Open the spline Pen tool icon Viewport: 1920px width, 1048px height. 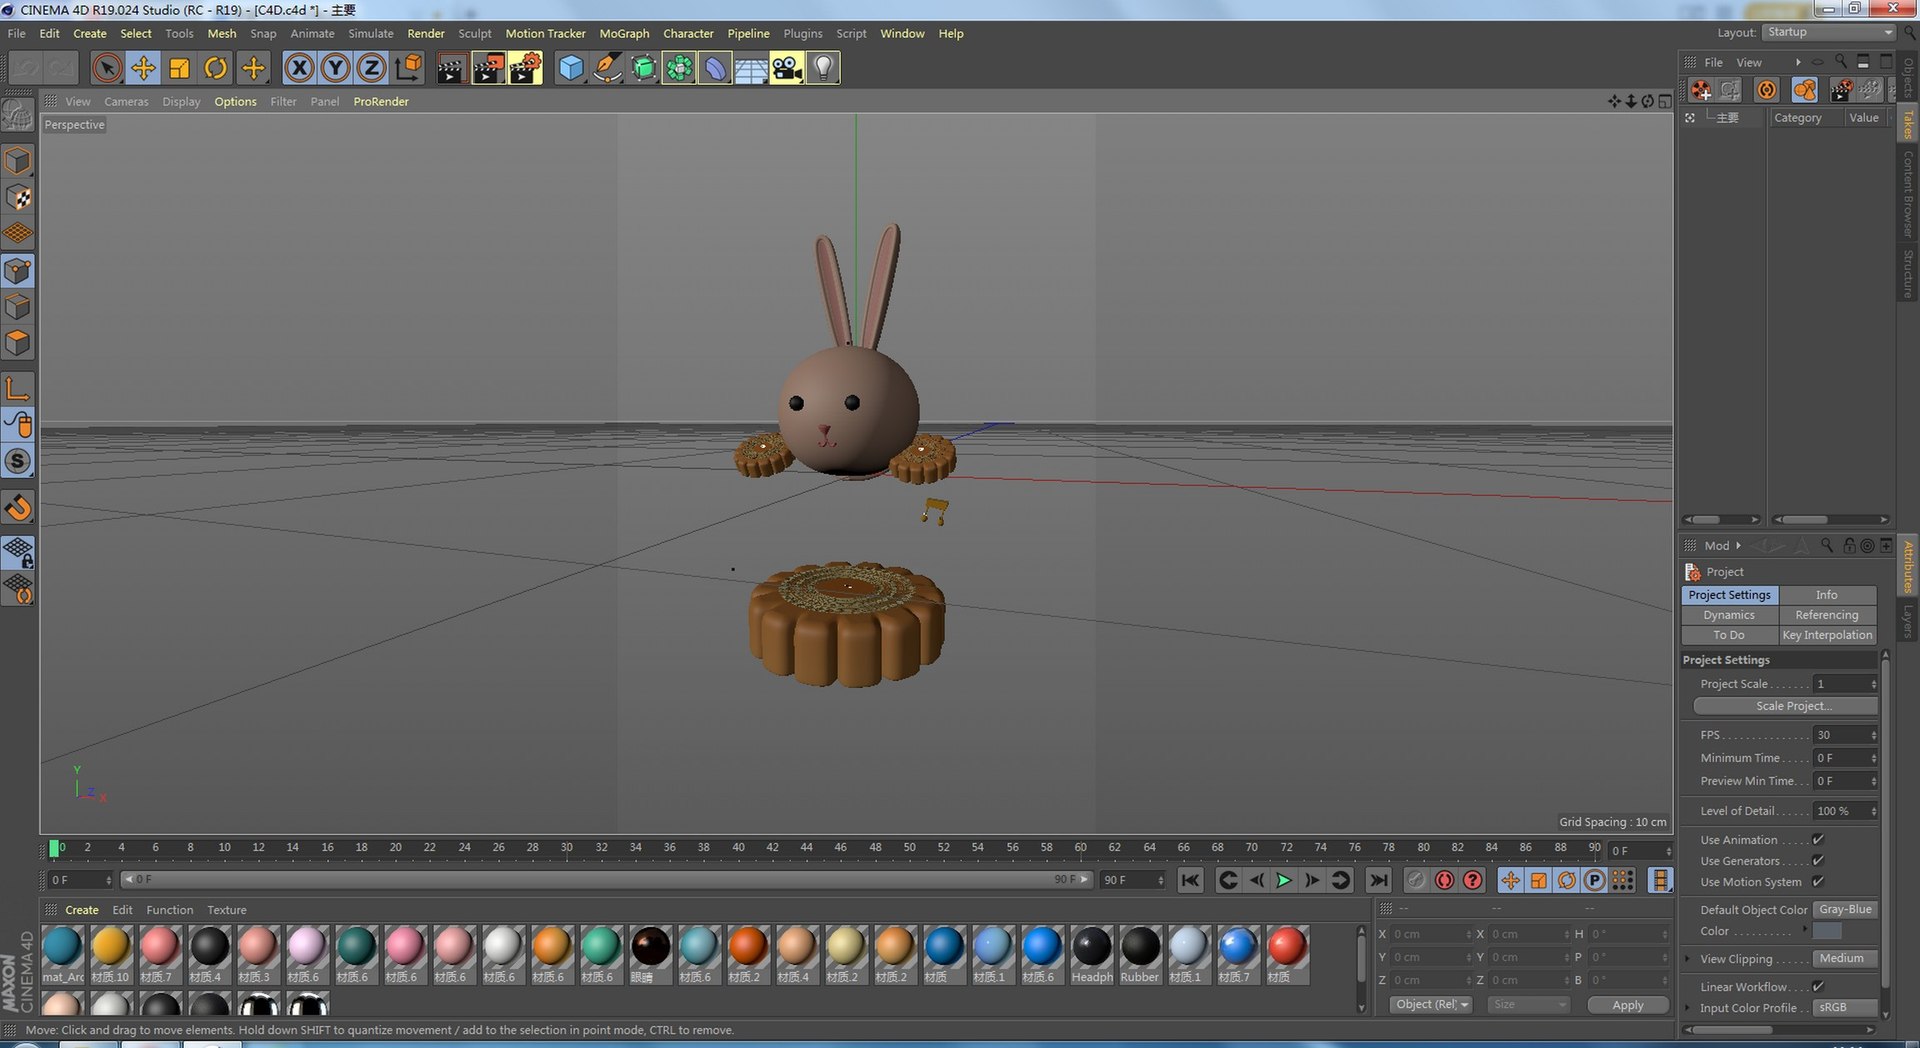[x=606, y=68]
